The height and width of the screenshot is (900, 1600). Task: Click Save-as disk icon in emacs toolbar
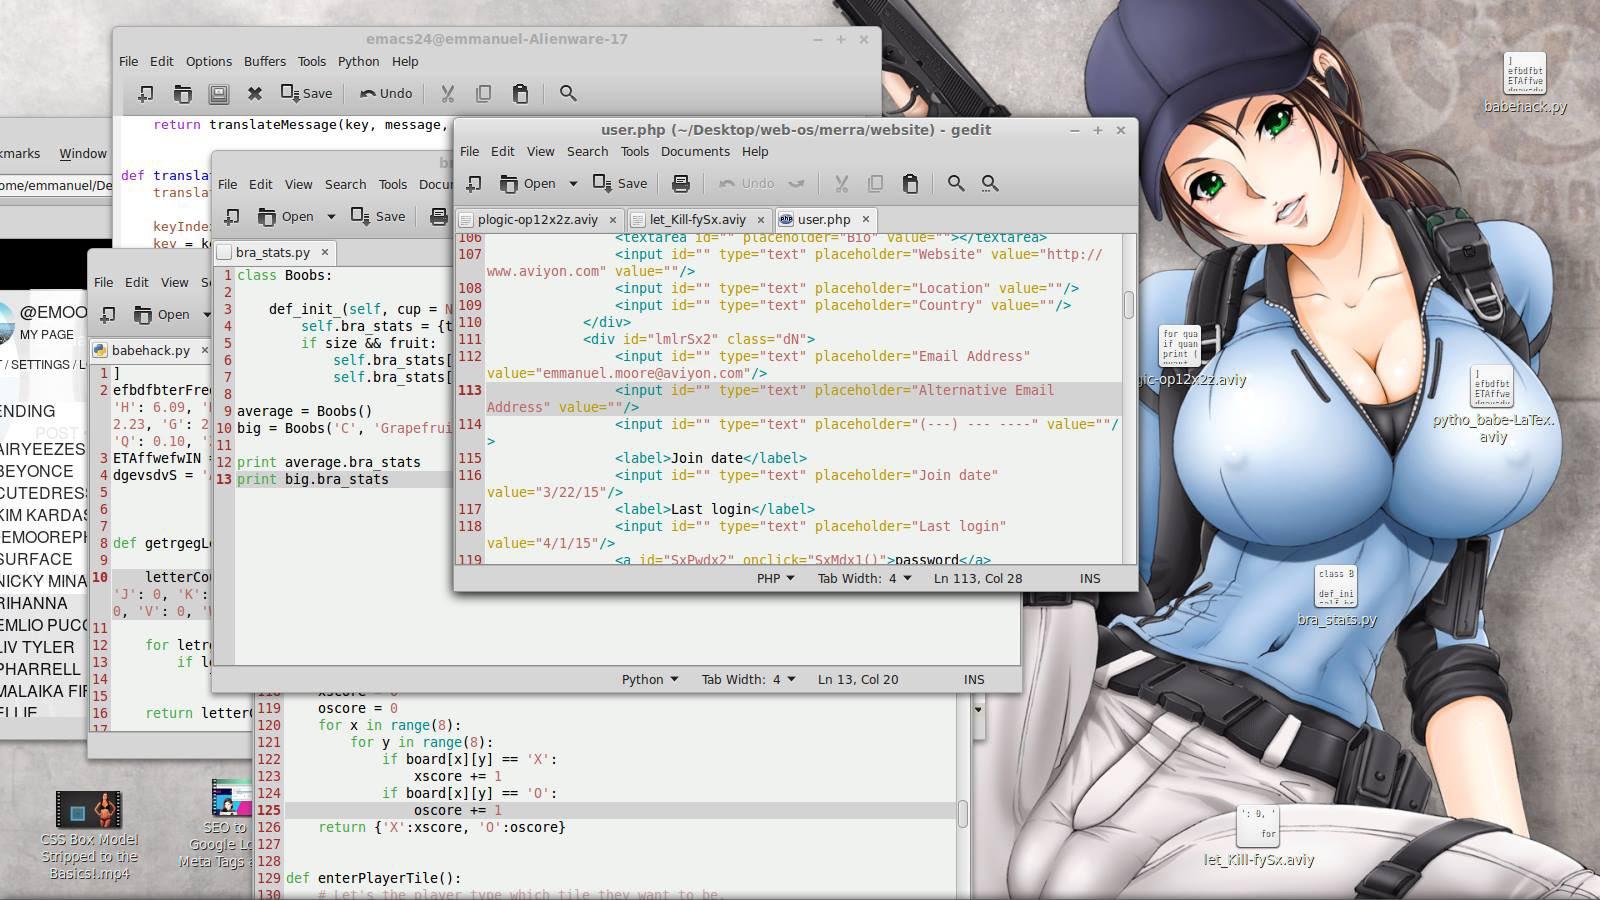coord(218,94)
